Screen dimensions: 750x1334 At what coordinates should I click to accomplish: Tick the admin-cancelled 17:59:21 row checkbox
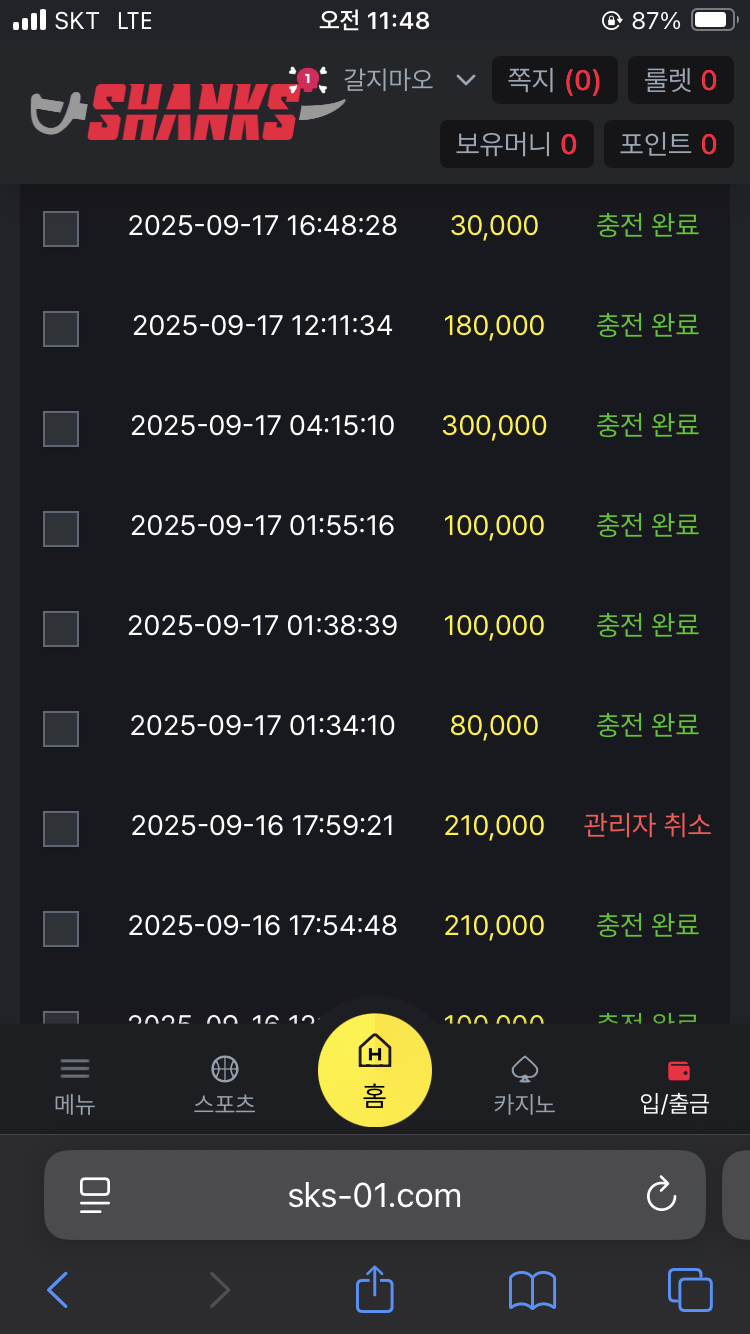click(61, 829)
